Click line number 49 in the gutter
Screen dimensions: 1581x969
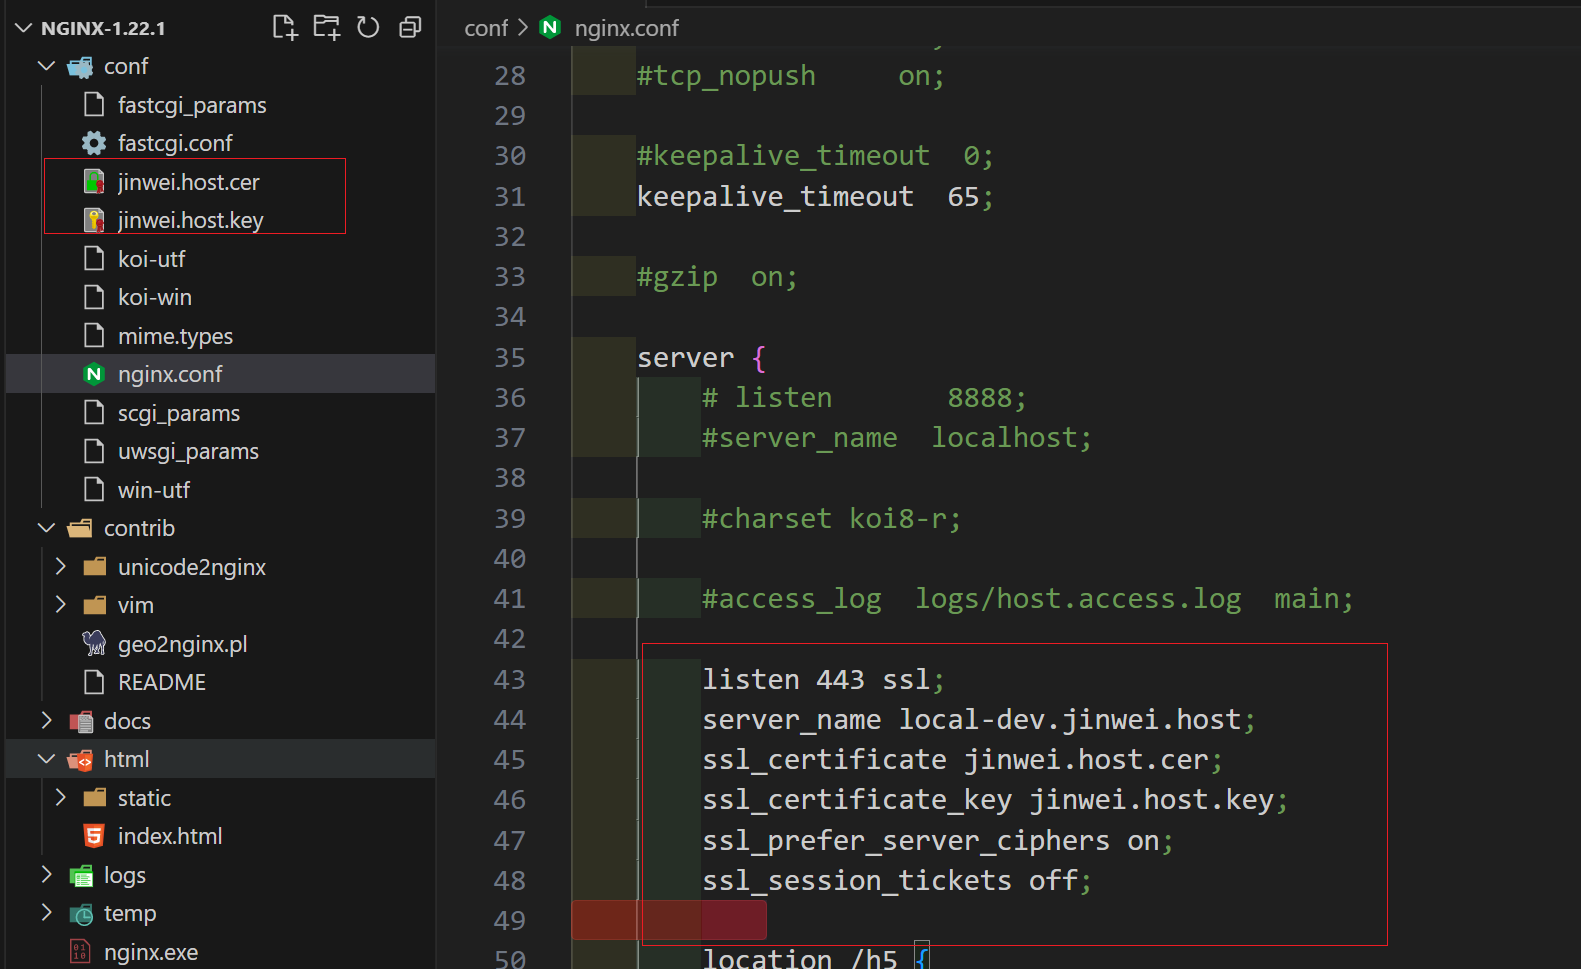[x=510, y=921]
